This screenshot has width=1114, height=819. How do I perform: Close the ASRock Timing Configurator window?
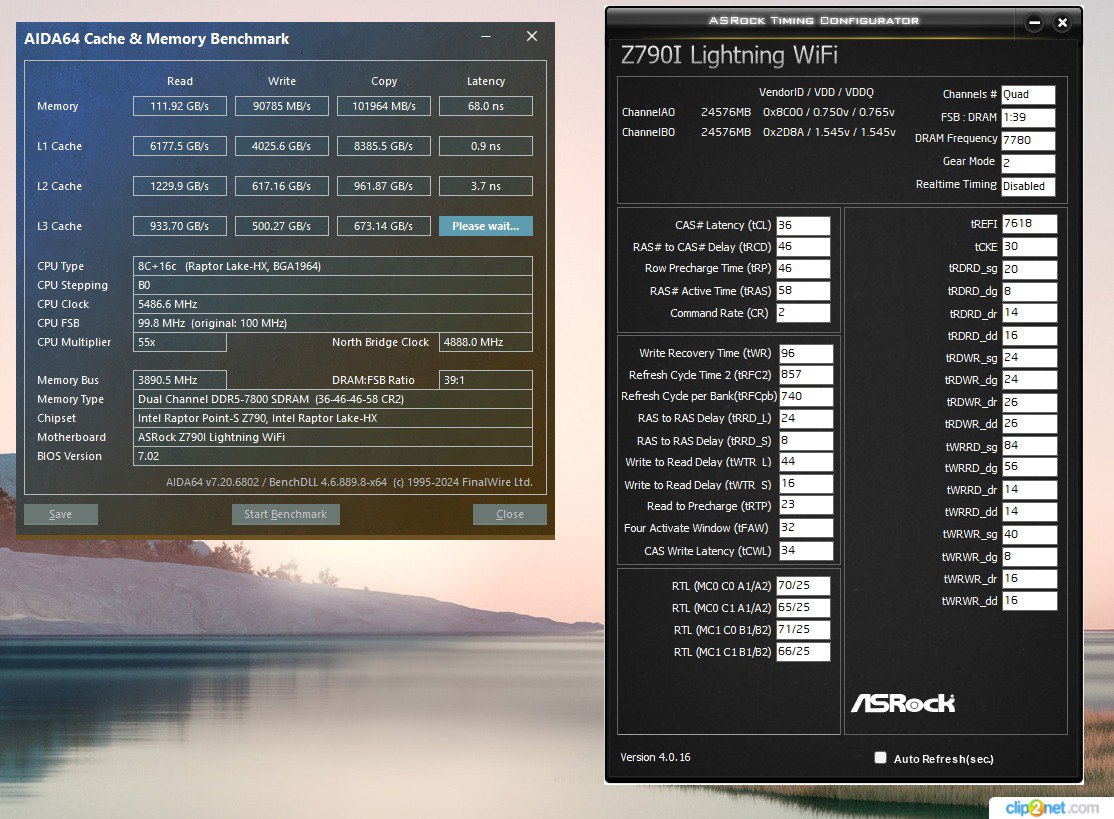(x=1062, y=23)
